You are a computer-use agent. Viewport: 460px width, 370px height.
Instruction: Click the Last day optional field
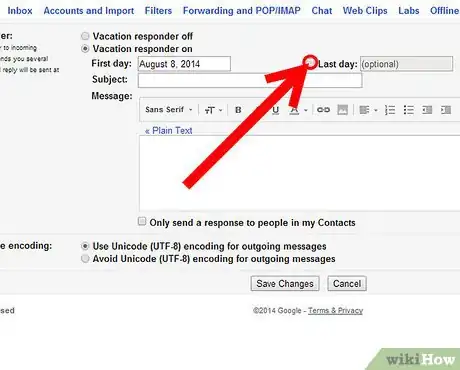point(406,64)
